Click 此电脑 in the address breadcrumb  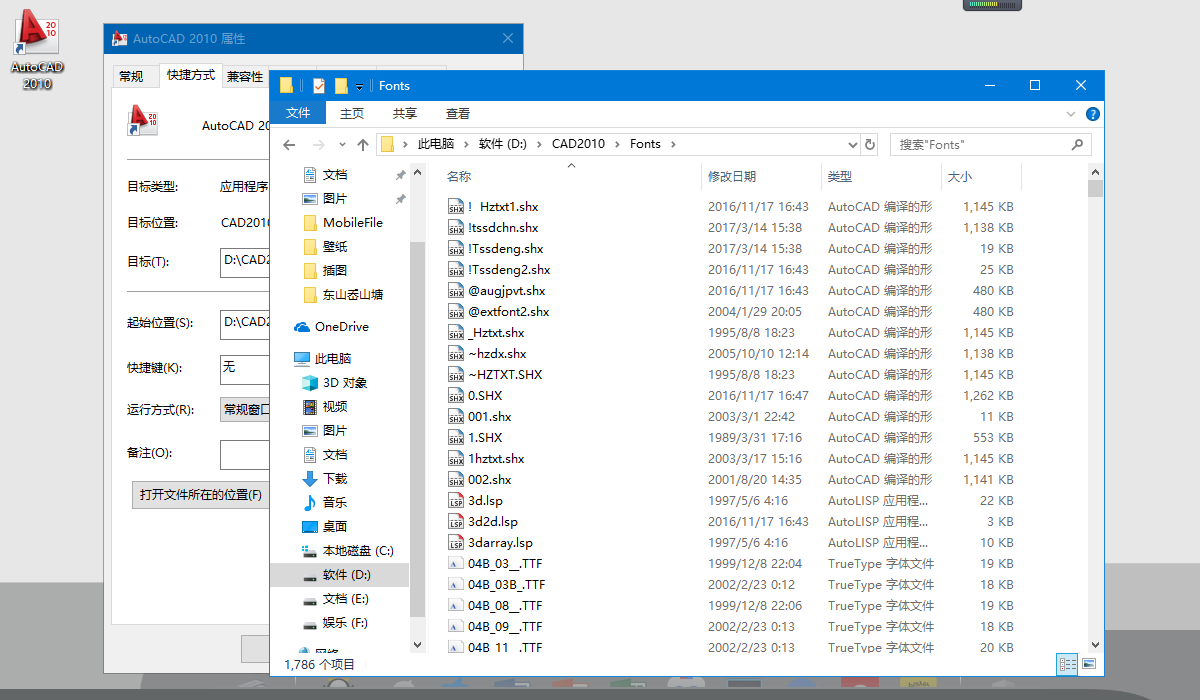(x=436, y=144)
